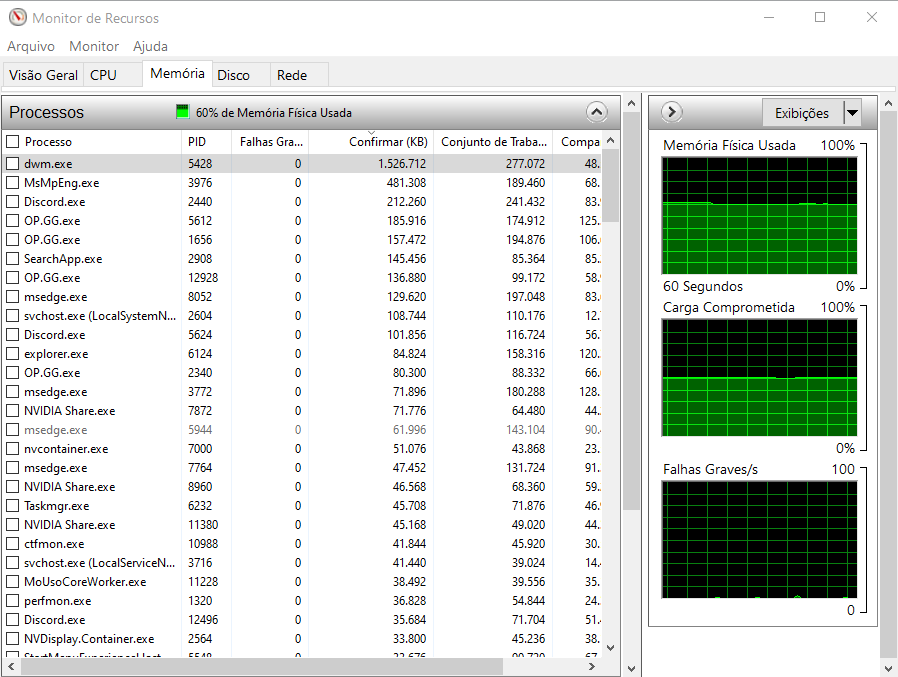This screenshot has height=677, width=898.
Task: Click PID 12928 of OP.GG.exe
Action: coord(203,278)
